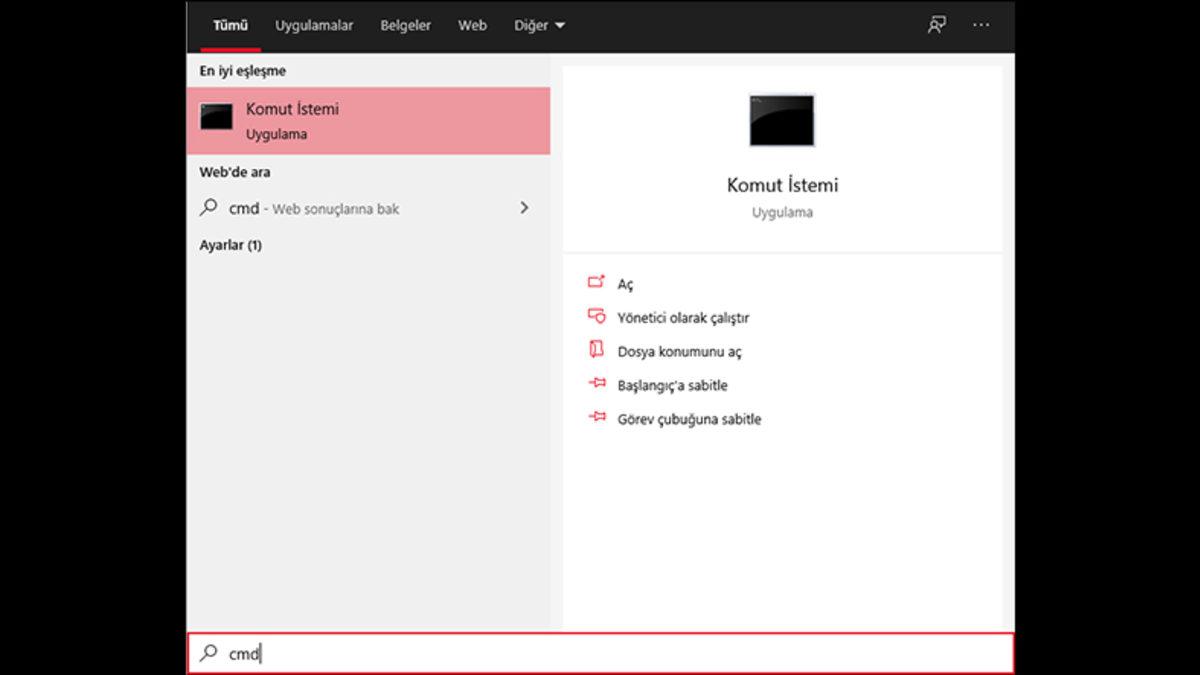Click the Başlangıç'a sabitle pin icon
The height and width of the screenshot is (675, 1200).
(597, 384)
